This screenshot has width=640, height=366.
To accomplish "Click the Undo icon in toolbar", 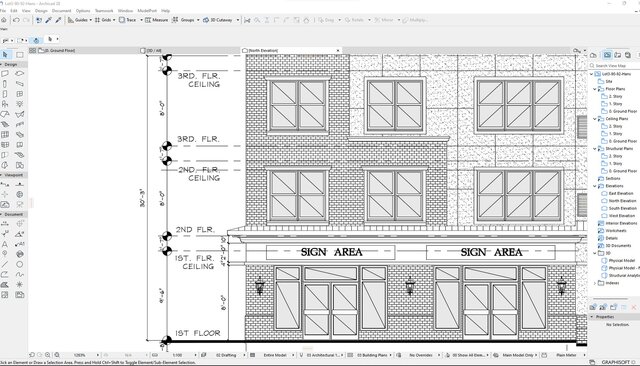I will click(x=16, y=20).
